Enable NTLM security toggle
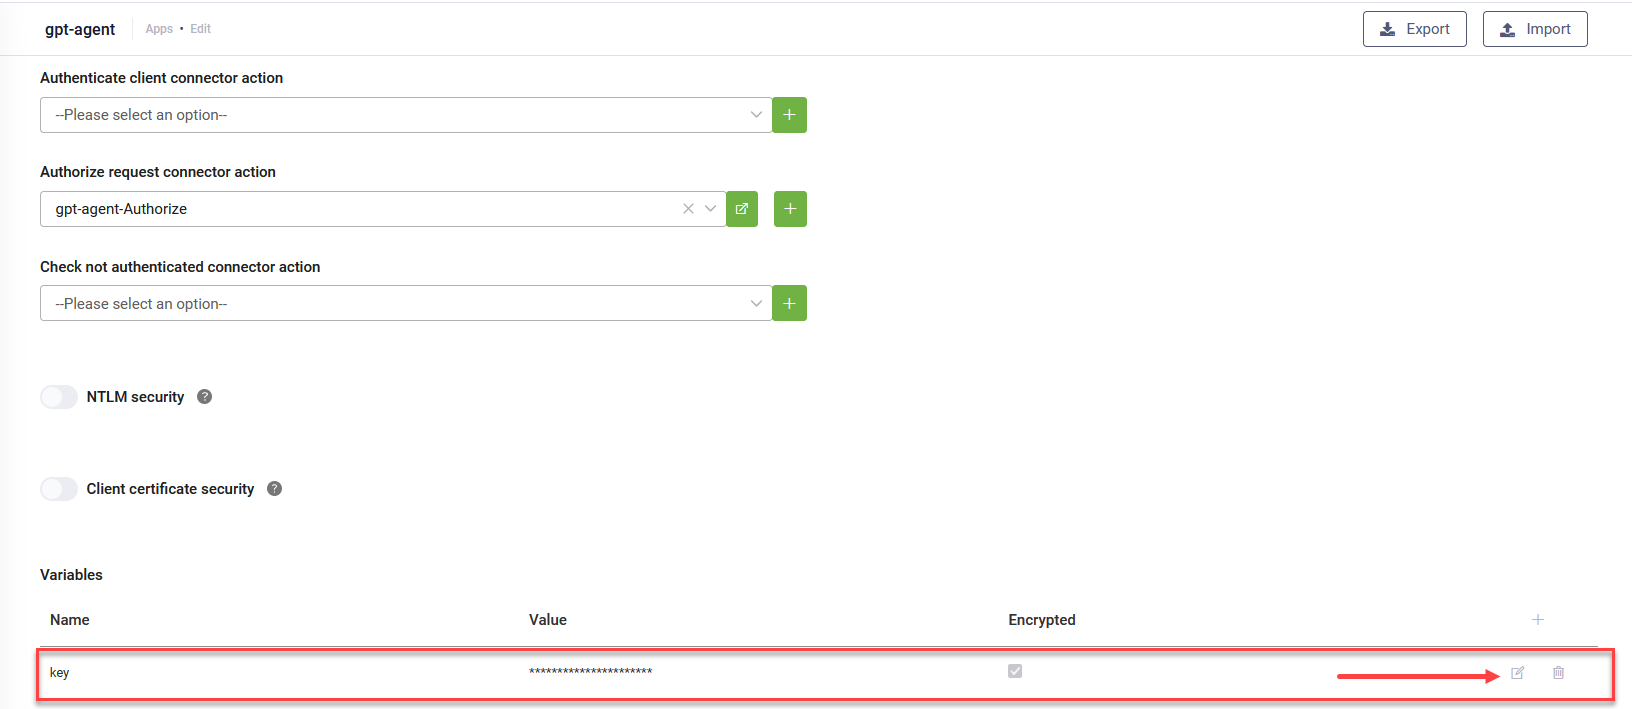 pyautogui.click(x=59, y=397)
